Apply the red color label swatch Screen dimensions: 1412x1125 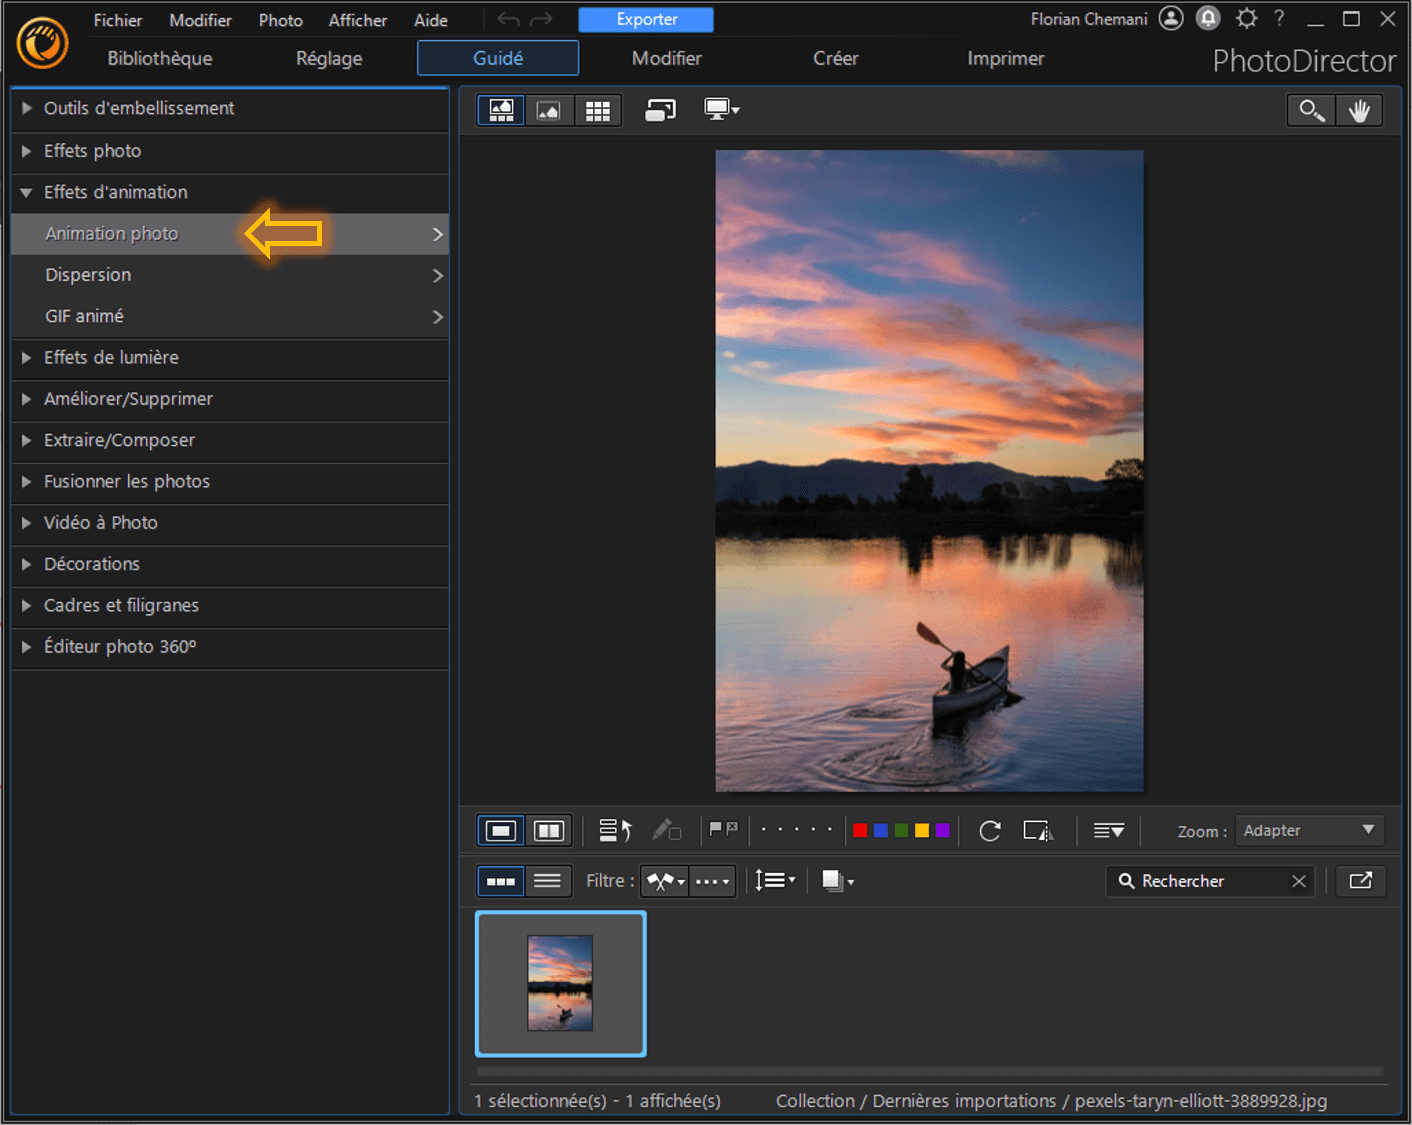[x=860, y=830]
